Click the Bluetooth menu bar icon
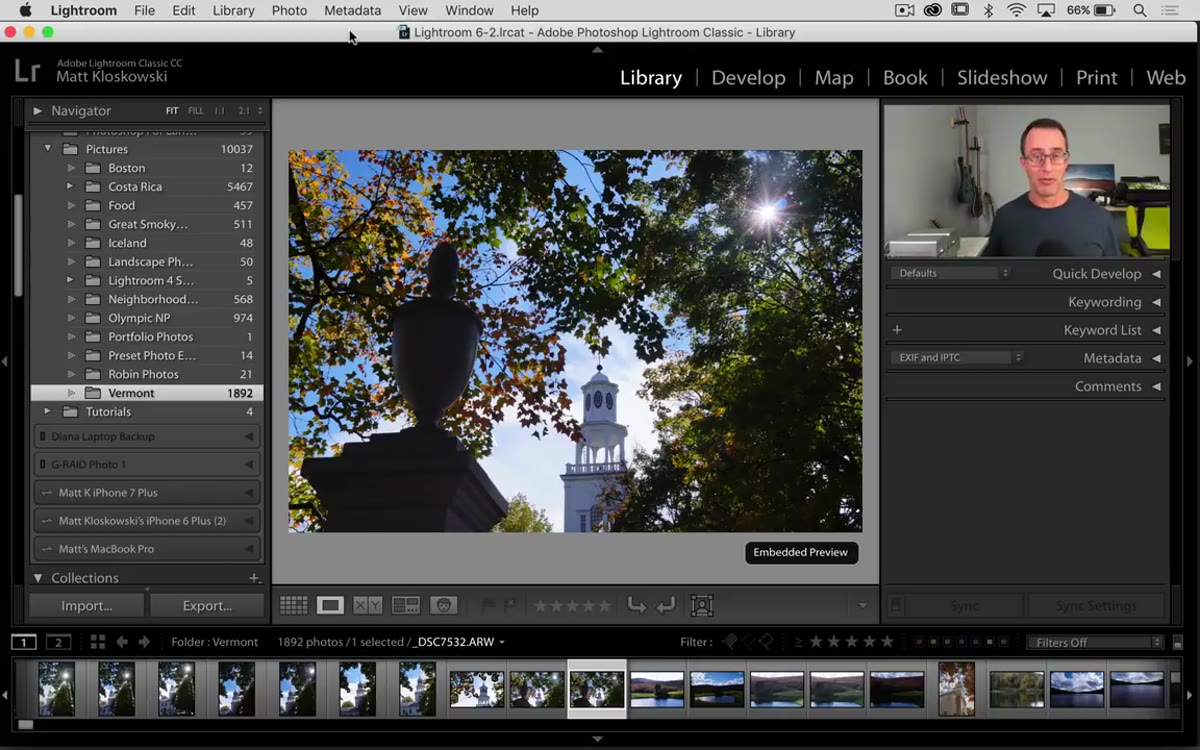Image resolution: width=1200 pixels, height=750 pixels. point(988,10)
